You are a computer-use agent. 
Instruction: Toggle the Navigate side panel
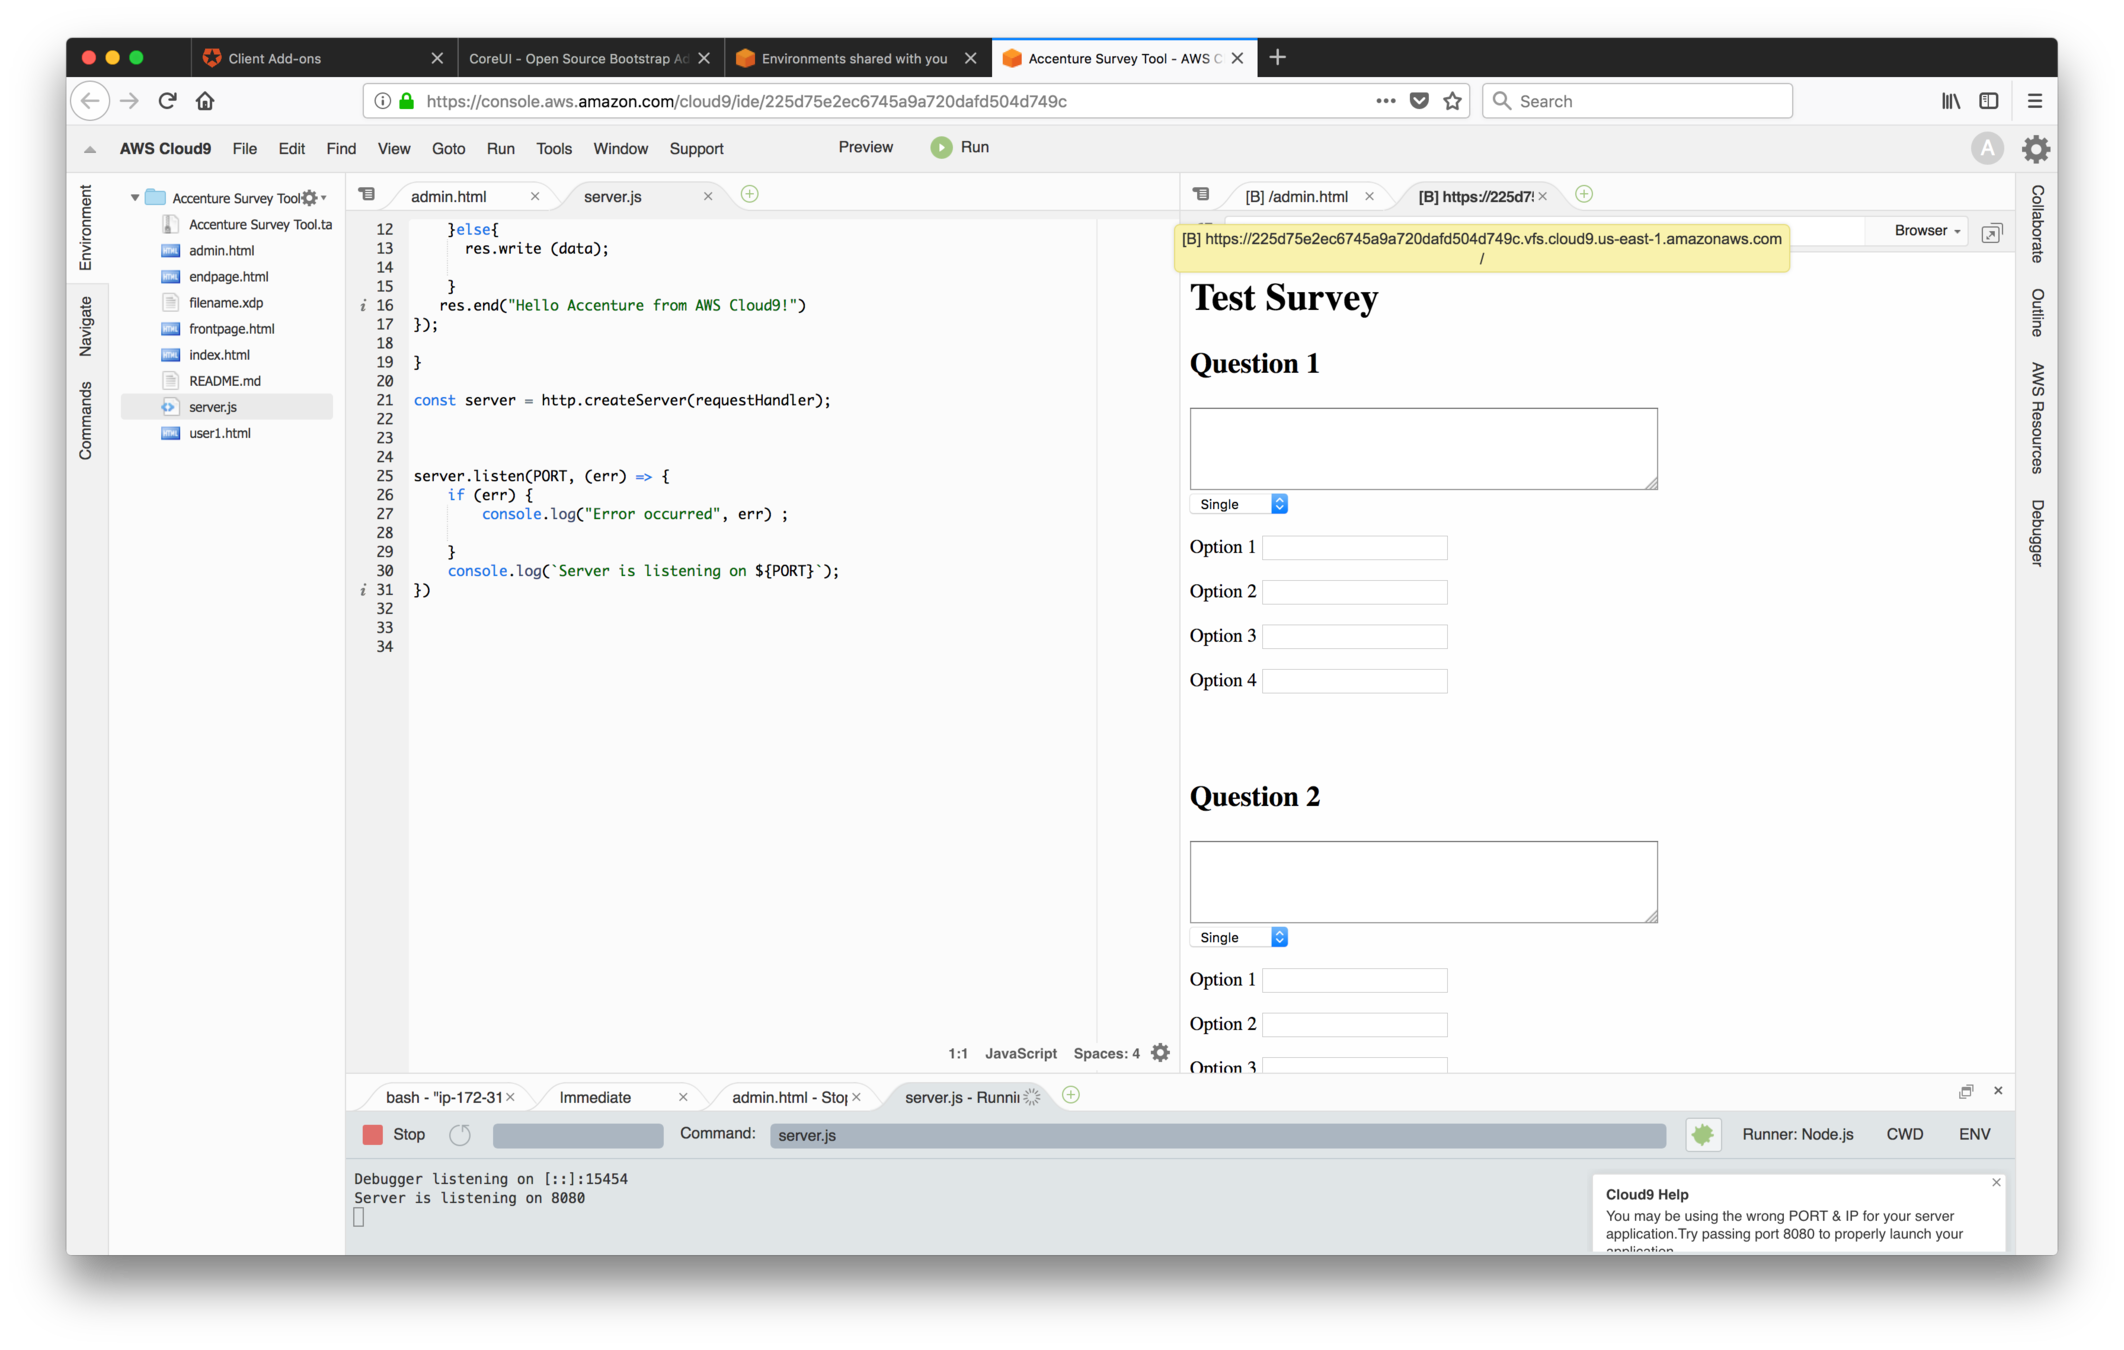(x=86, y=326)
